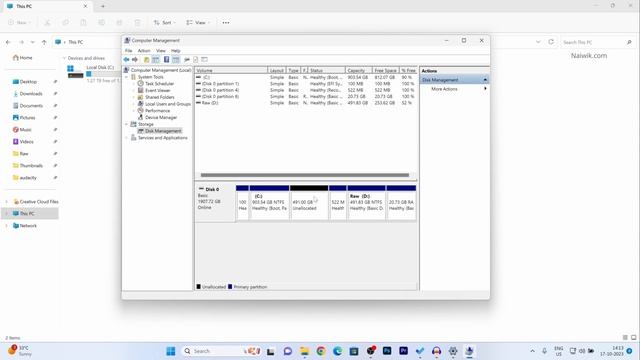This screenshot has width=640, height=360.
Task: Click the Up arrow in File Explorer navigation
Action: (x=44, y=42)
